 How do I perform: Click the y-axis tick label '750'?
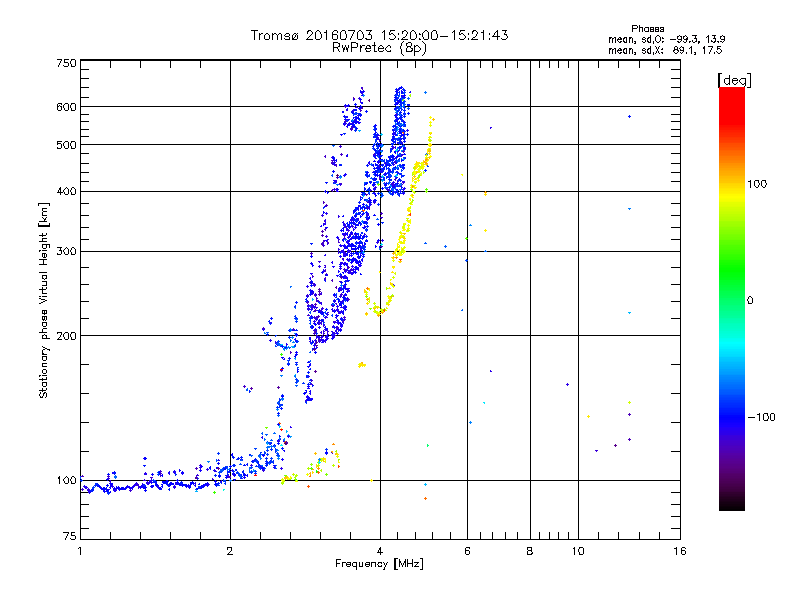[x=66, y=63]
